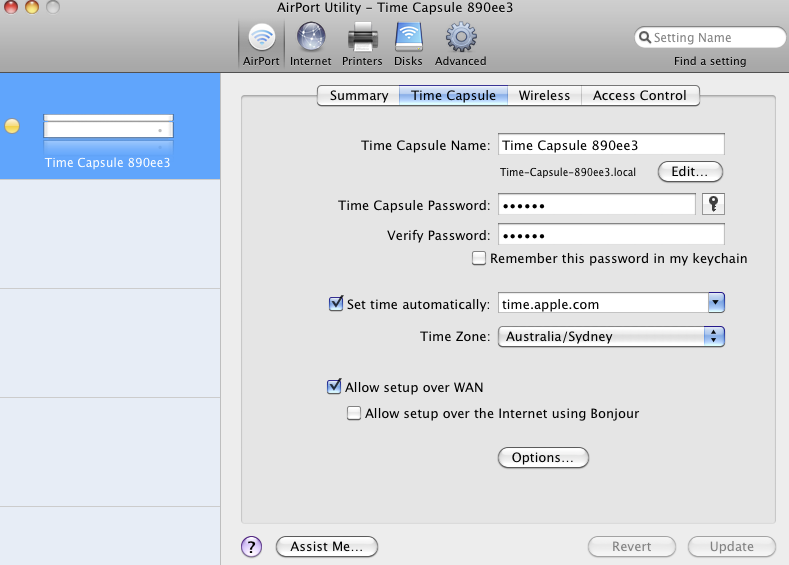Click the Time-Capsule-890ee3.local hostname text
The width and height of the screenshot is (789, 565).
568,172
